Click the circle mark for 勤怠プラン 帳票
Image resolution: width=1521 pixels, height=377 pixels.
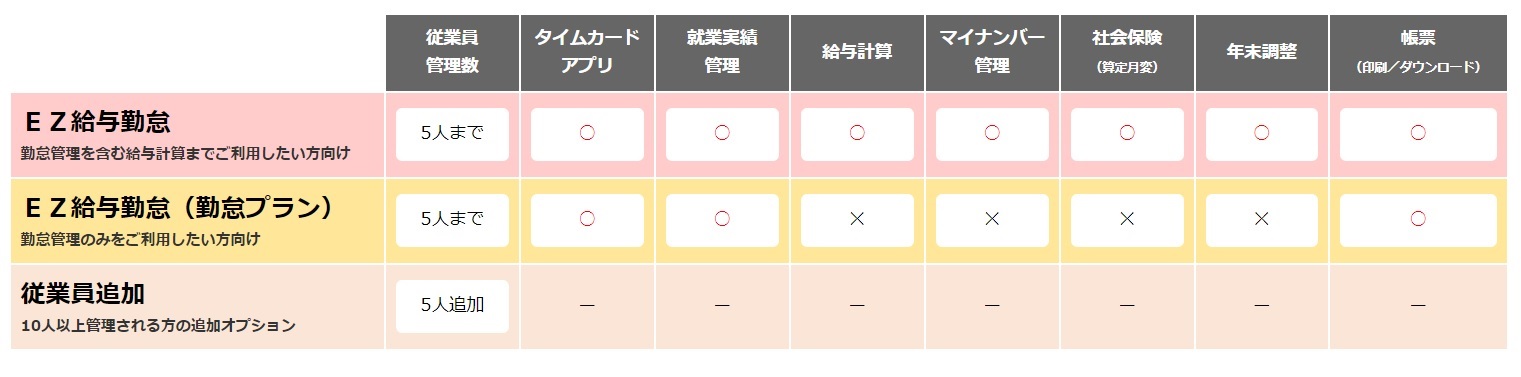pos(1418,219)
